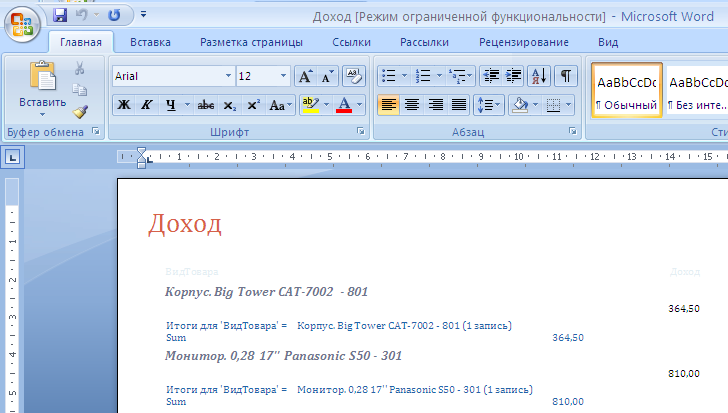The image size is (728, 413).
Task: Expand the underline style dropdown arrow
Action: click(x=188, y=105)
